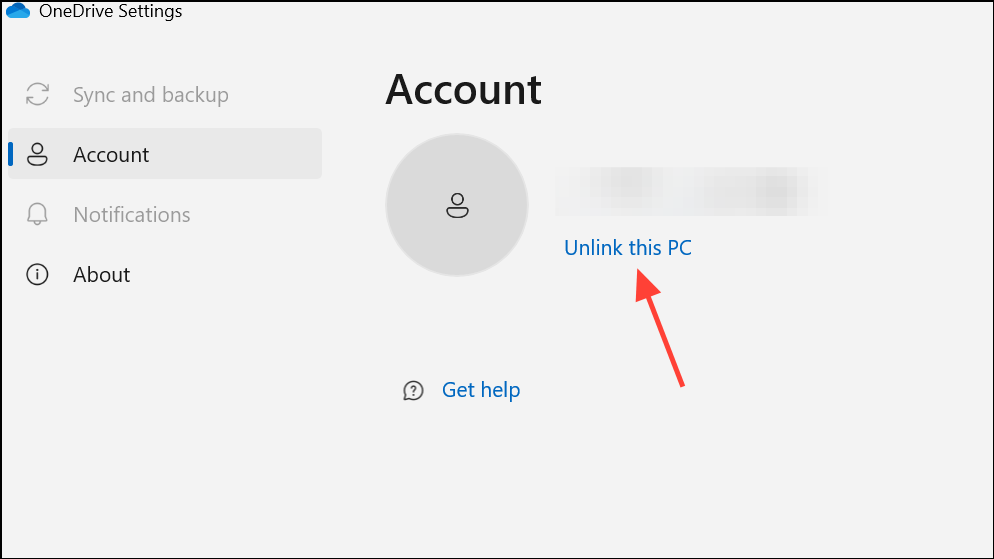Screen dimensions: 994x559
Task: Click the blurred account name text
Action: (x=690, y=191)
